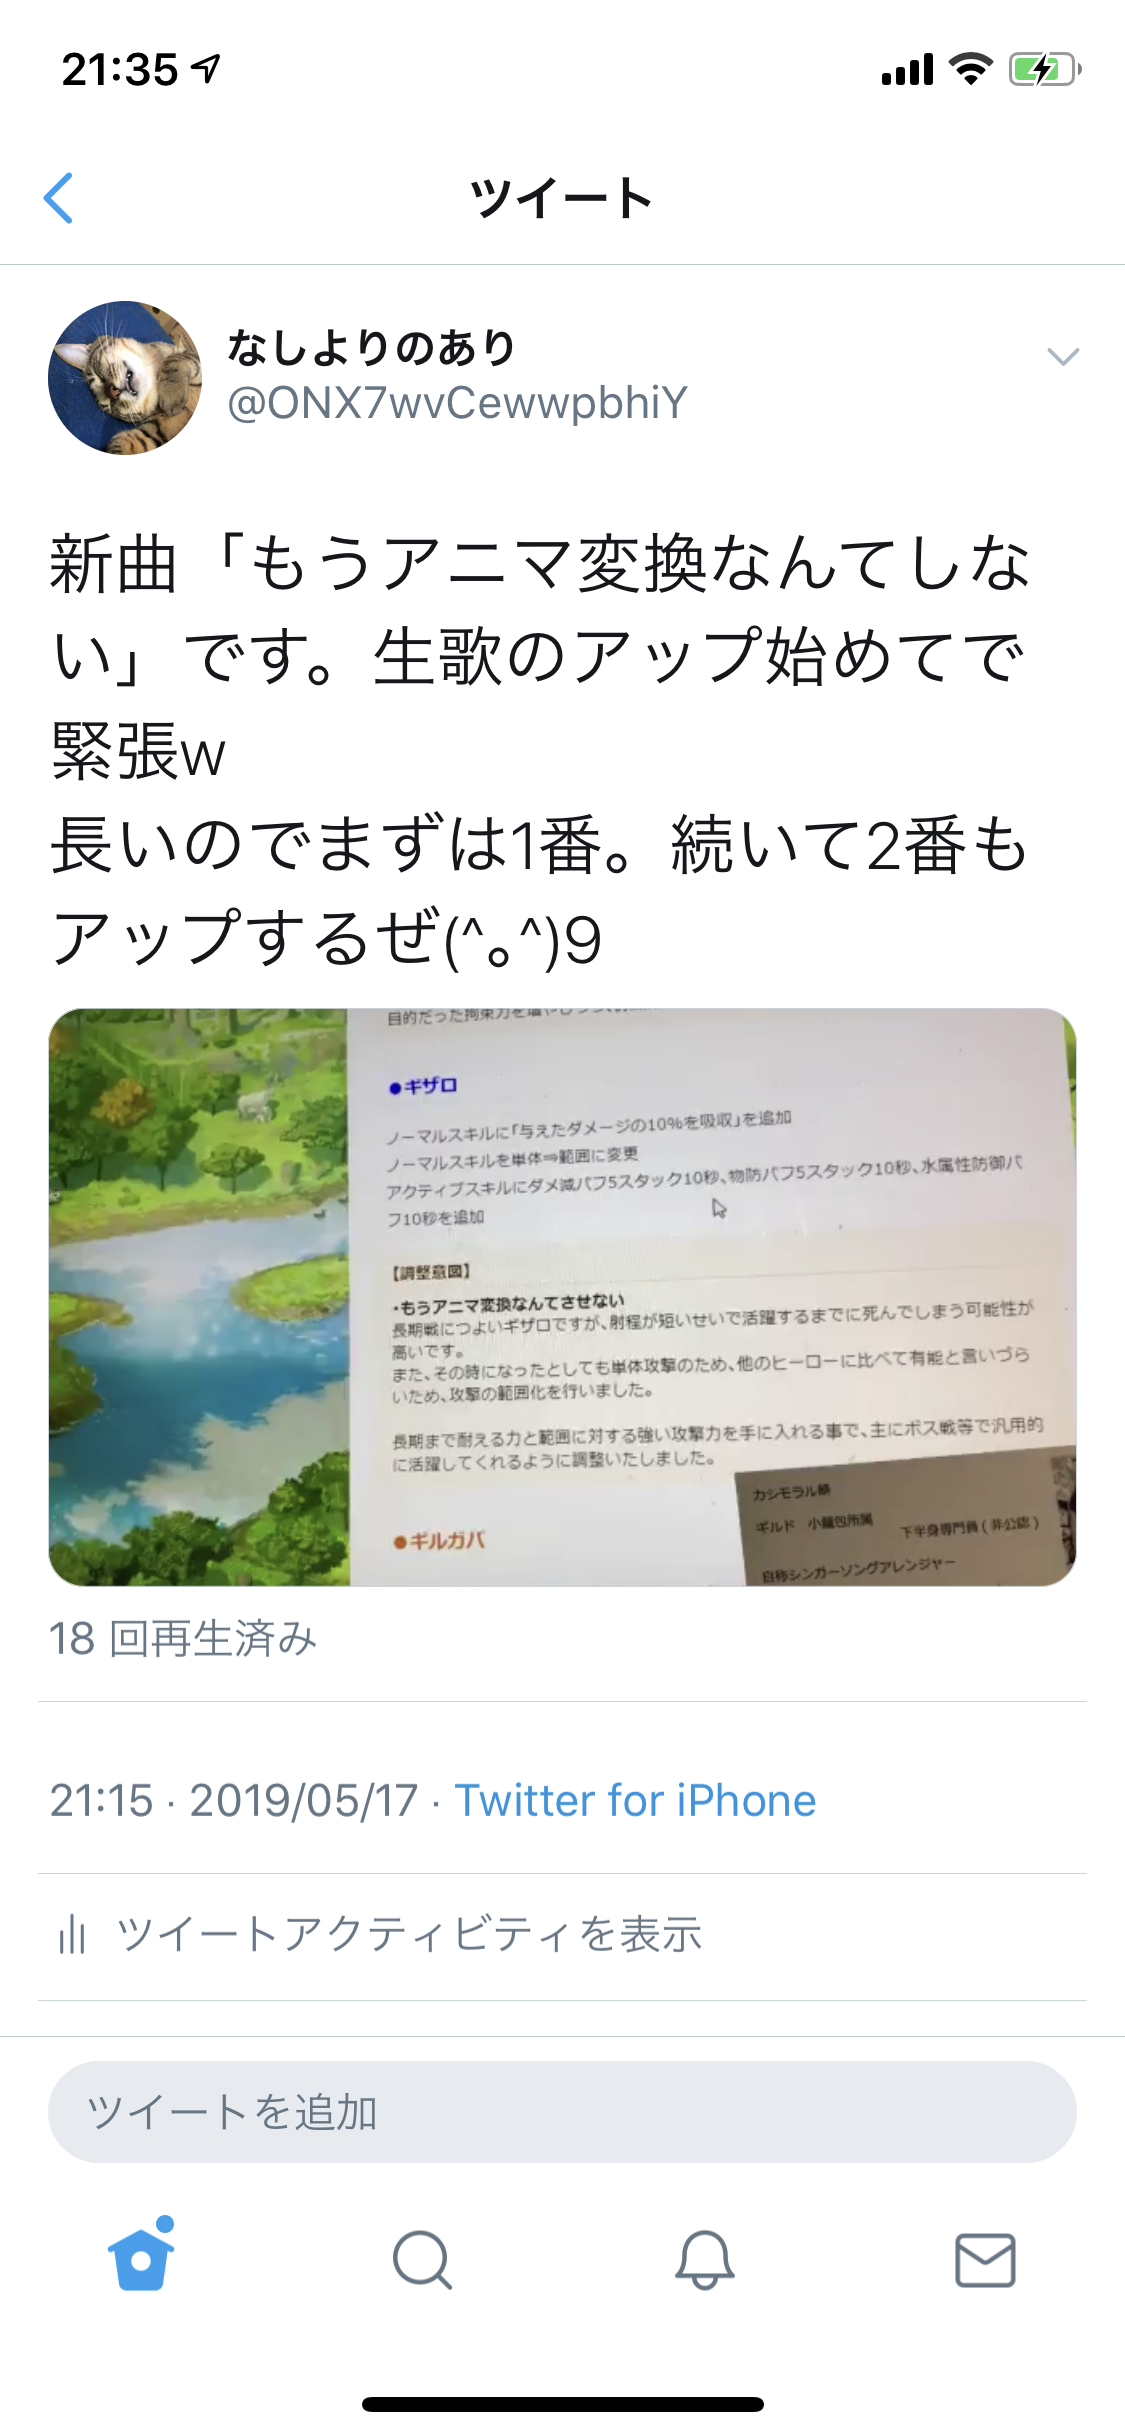Open the Notifications bell tab
The width and height of the screenshot is (1125, 2436).
(704, 2260)
